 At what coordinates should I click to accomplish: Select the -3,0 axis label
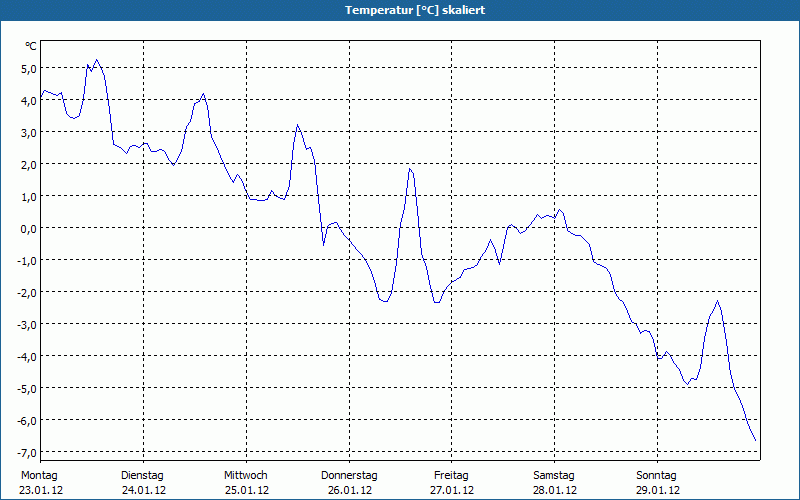27,324
